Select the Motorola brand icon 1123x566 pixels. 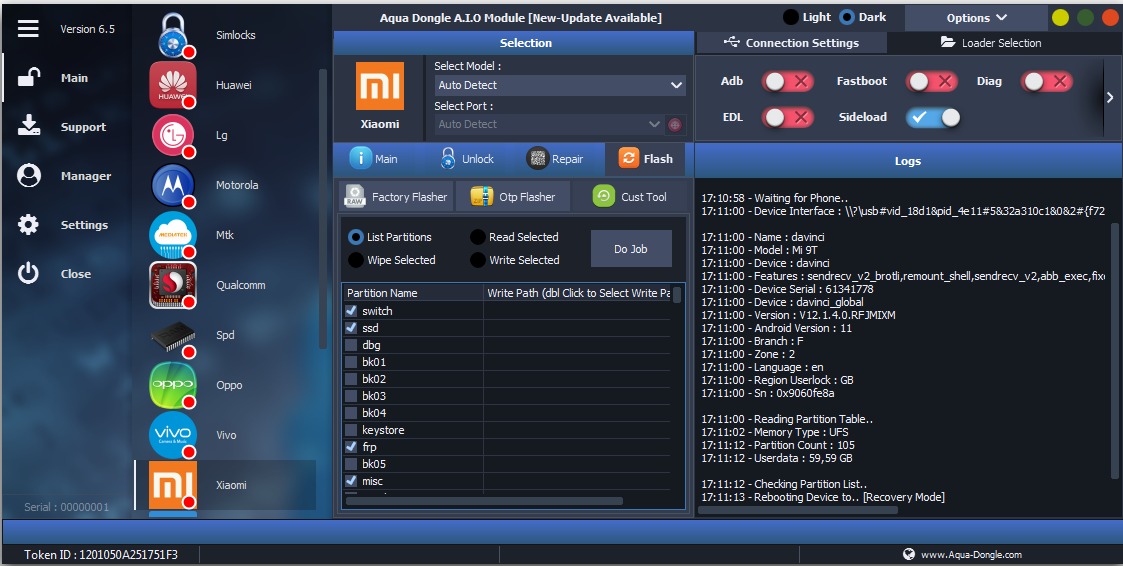pyautogui.click(x=173, y=185)
